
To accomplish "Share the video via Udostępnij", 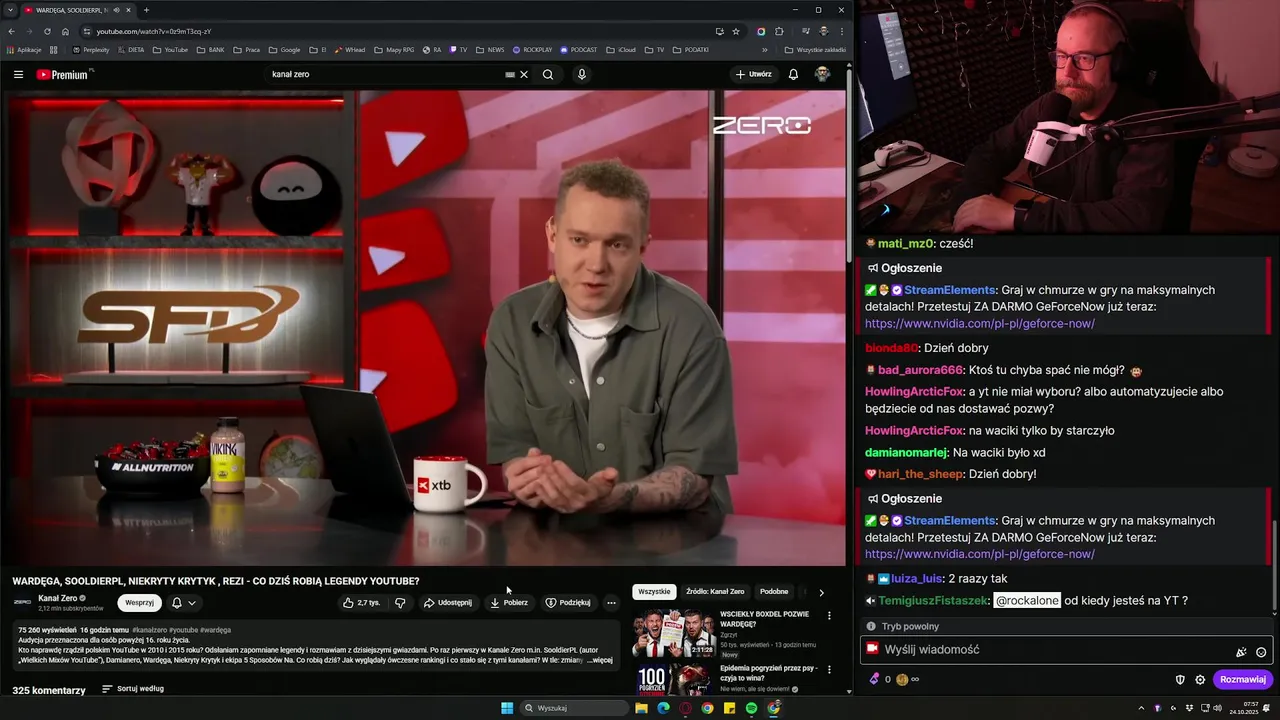I will tap(448, 603).
